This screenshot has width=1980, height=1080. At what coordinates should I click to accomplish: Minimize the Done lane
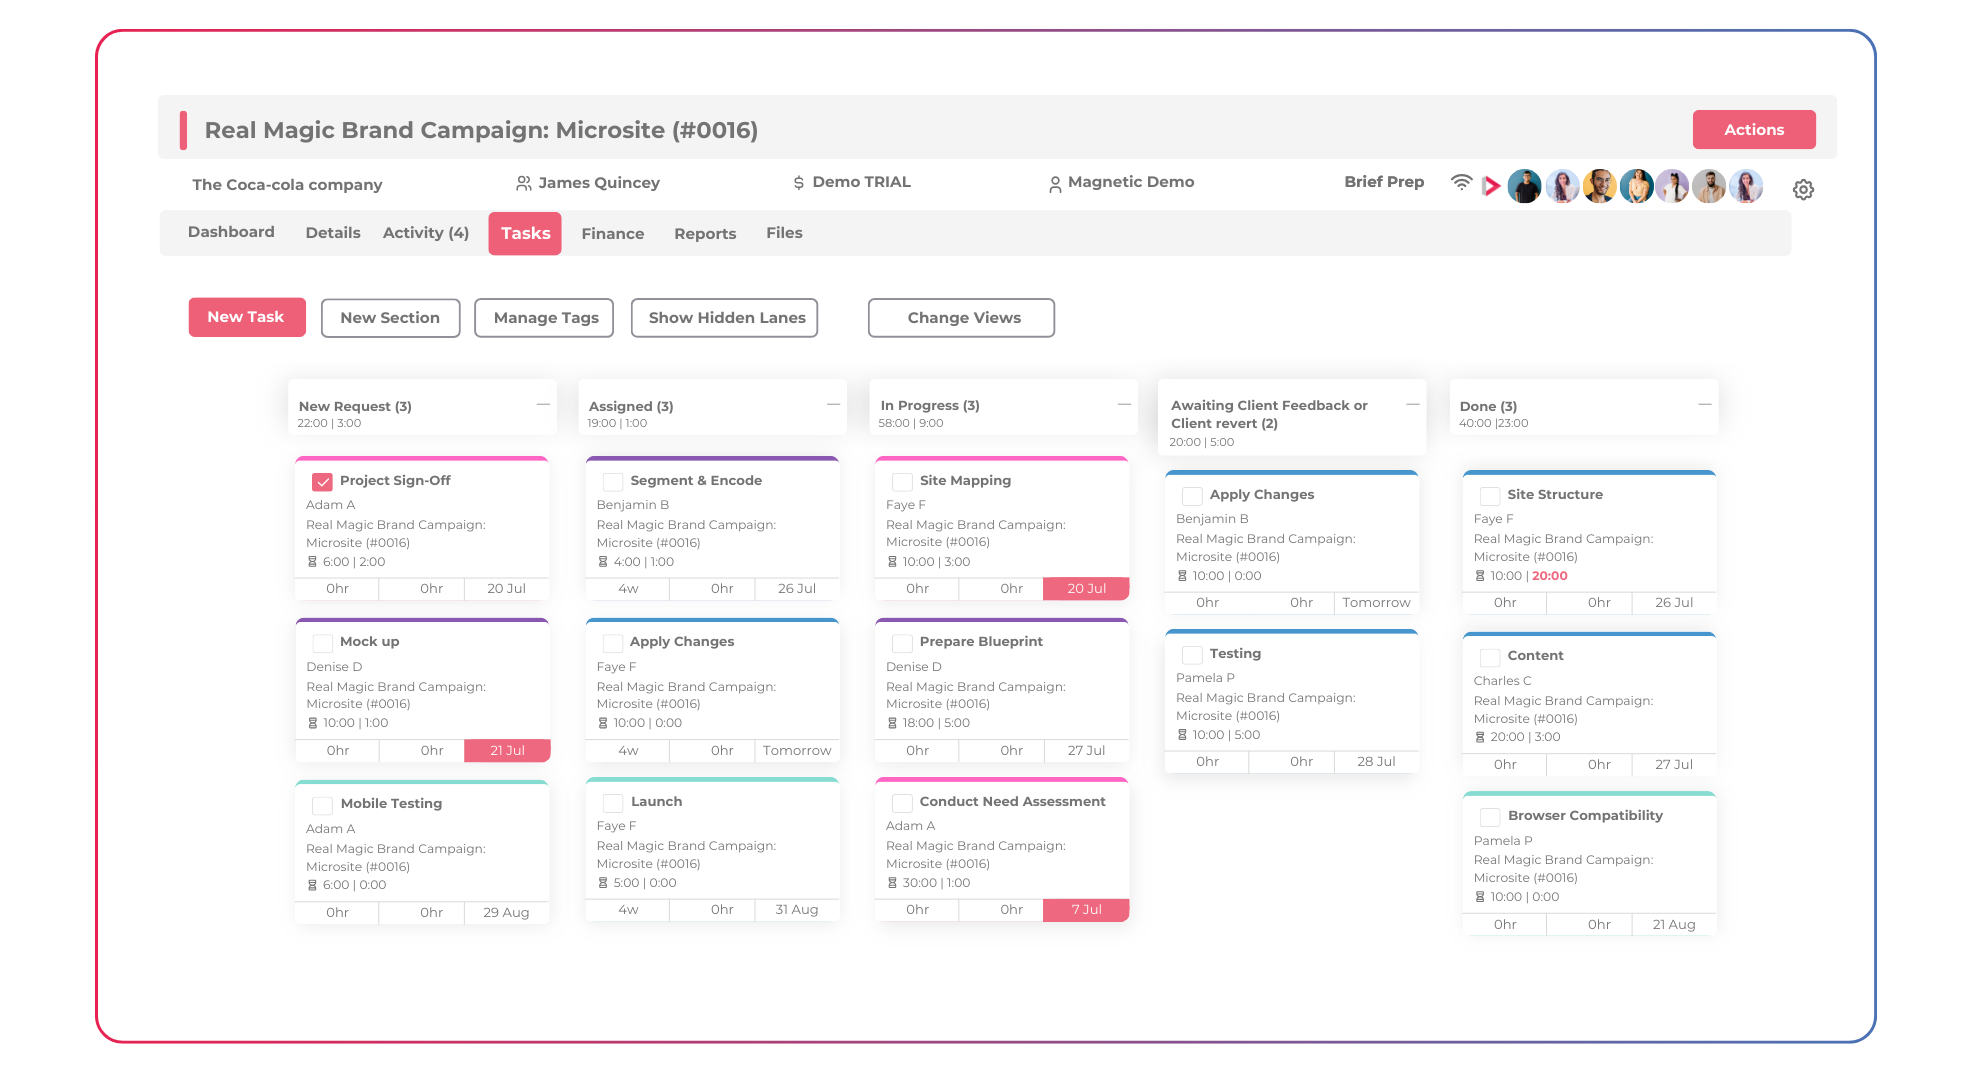click(1704, 404)
